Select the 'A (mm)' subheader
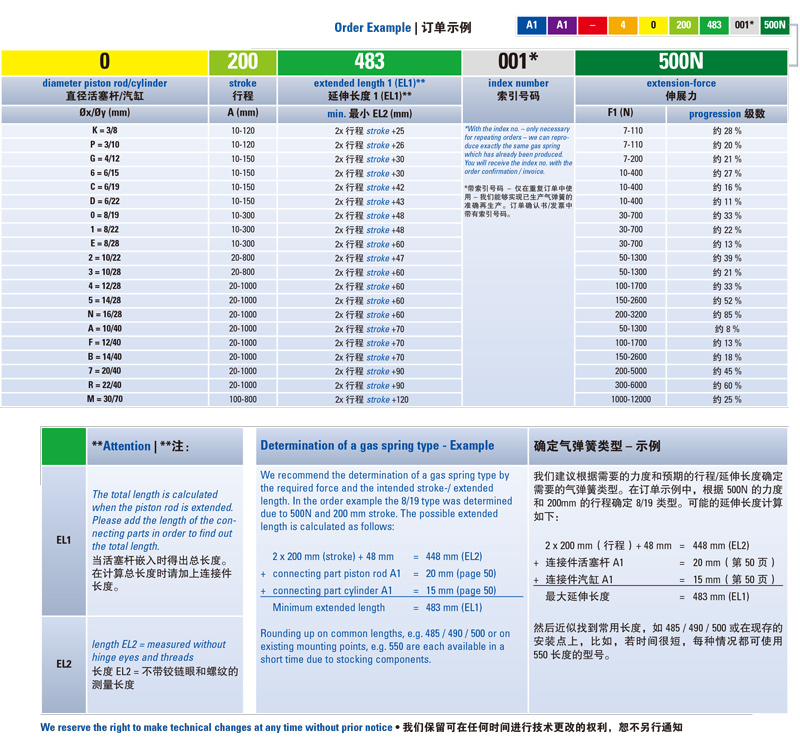The height and width of the screenshot is (741, 800). tap(243, 113)
